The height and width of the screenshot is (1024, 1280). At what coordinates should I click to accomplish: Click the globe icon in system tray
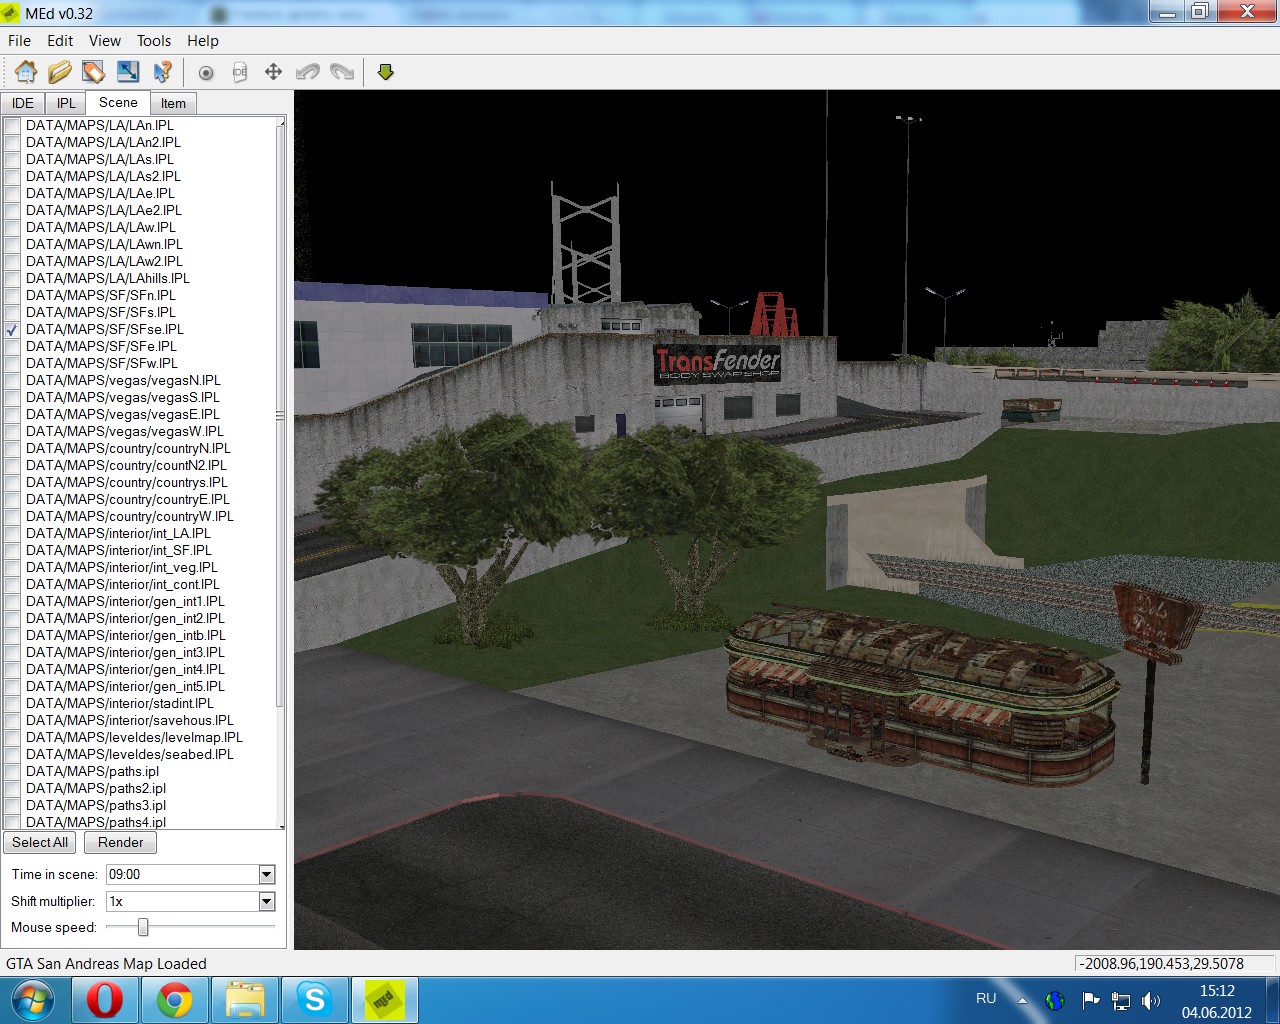(1055, 1000)
